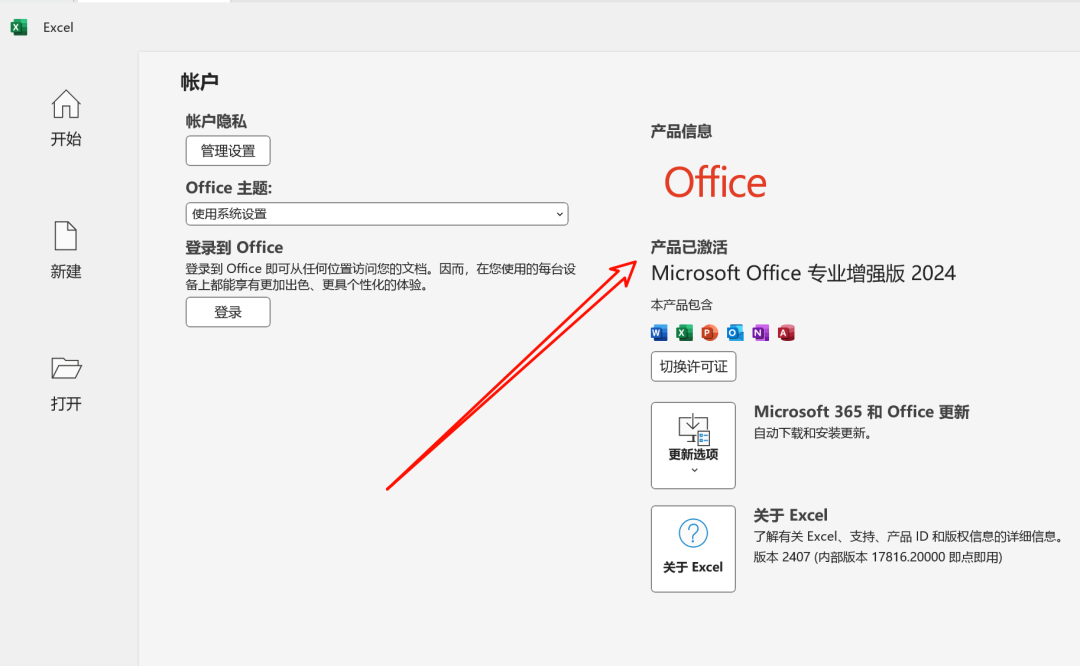Click the 关于 Excel button

(694, 549)
